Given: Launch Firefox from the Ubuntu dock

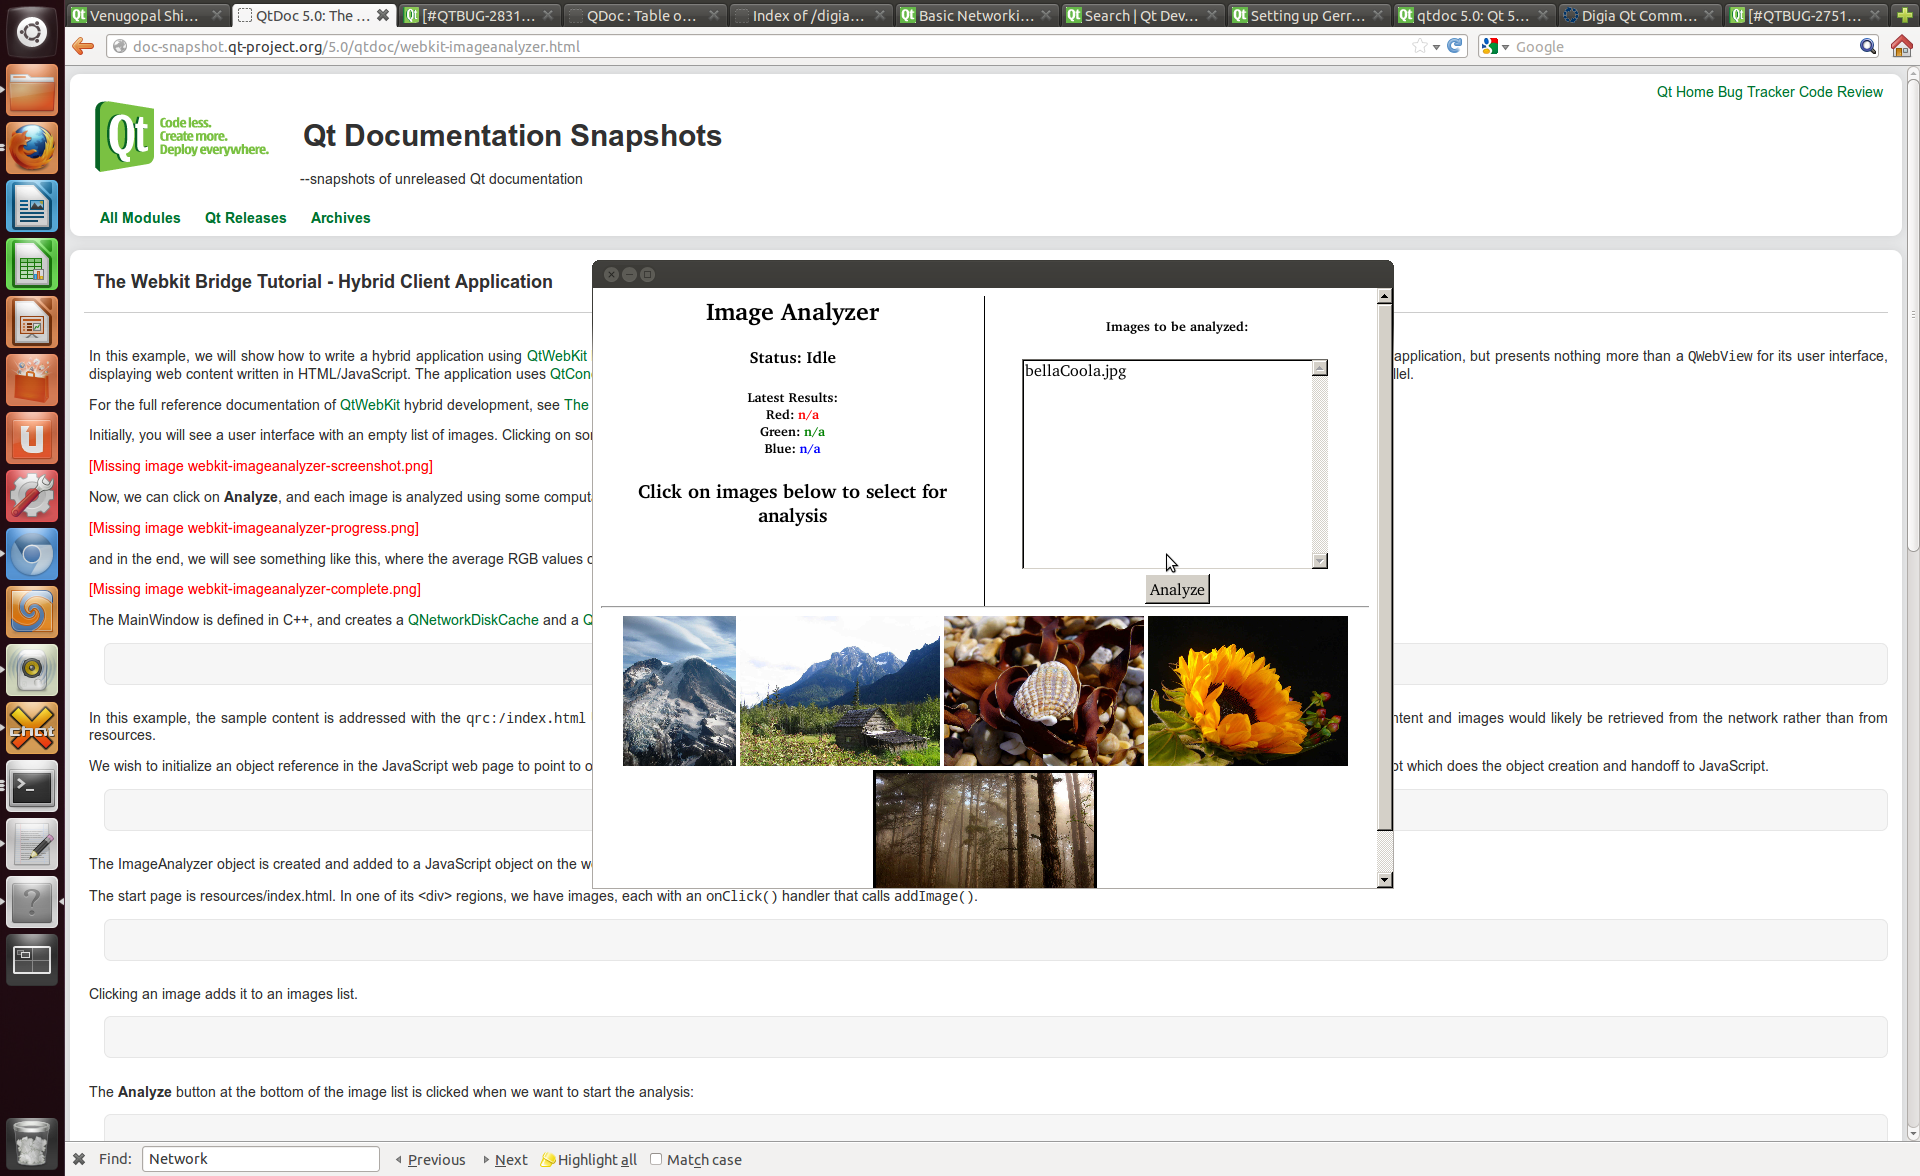Looking at the screenshot, I should click(x=32, y=148).
